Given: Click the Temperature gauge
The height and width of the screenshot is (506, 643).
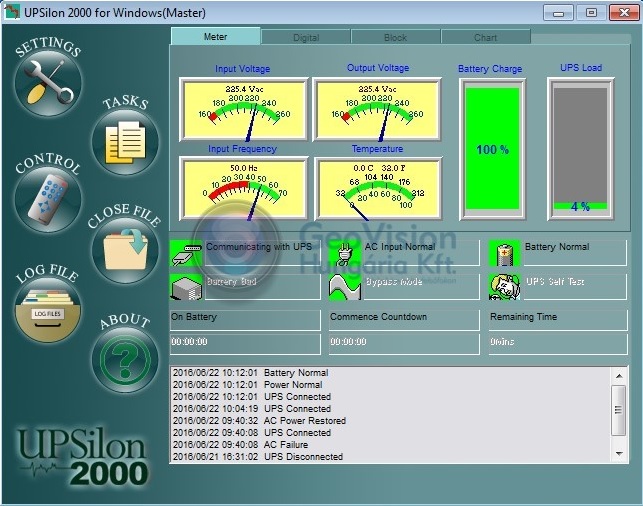Looking at the screenshot, I should point(378,189).
